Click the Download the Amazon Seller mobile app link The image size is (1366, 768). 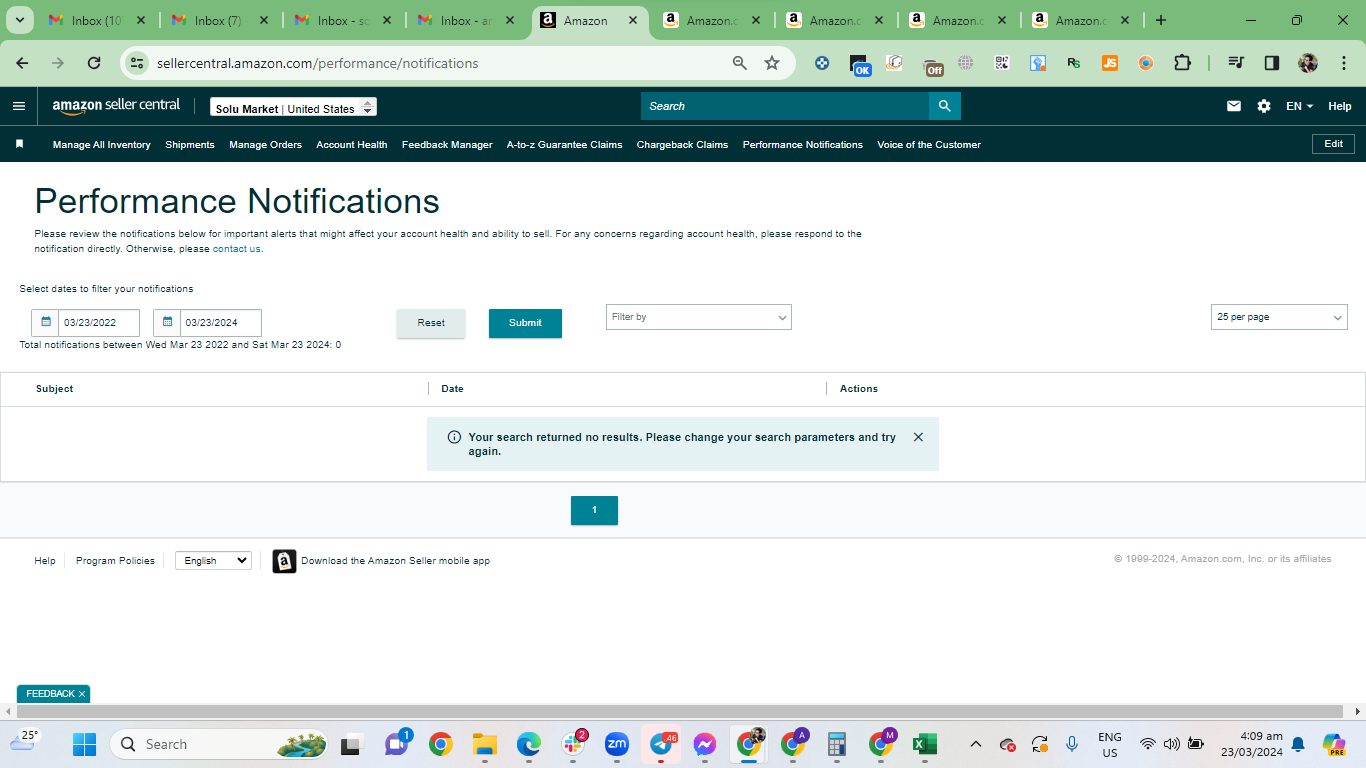click(x=395, y=561)
